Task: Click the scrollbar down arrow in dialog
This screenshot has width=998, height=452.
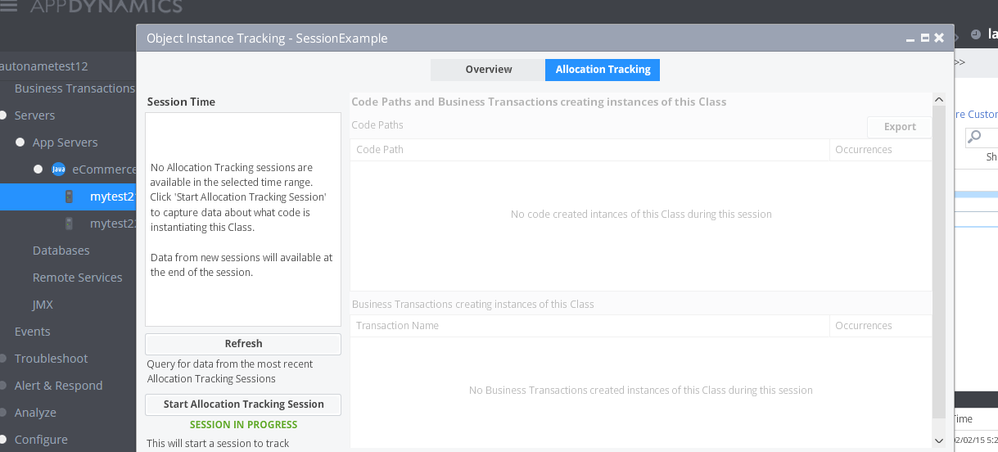Action: pyautogui.click(x=938, y=440)
